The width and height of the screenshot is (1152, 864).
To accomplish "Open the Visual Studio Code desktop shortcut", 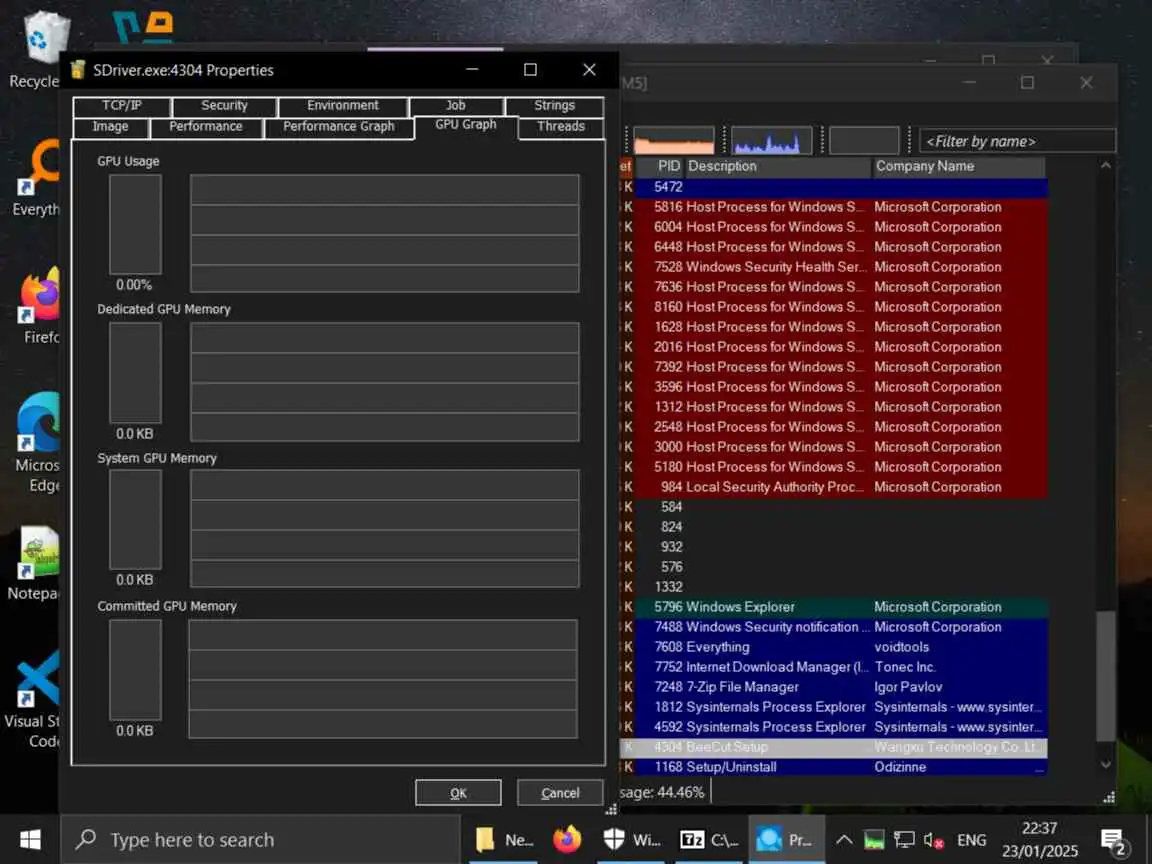I will 35,699.
